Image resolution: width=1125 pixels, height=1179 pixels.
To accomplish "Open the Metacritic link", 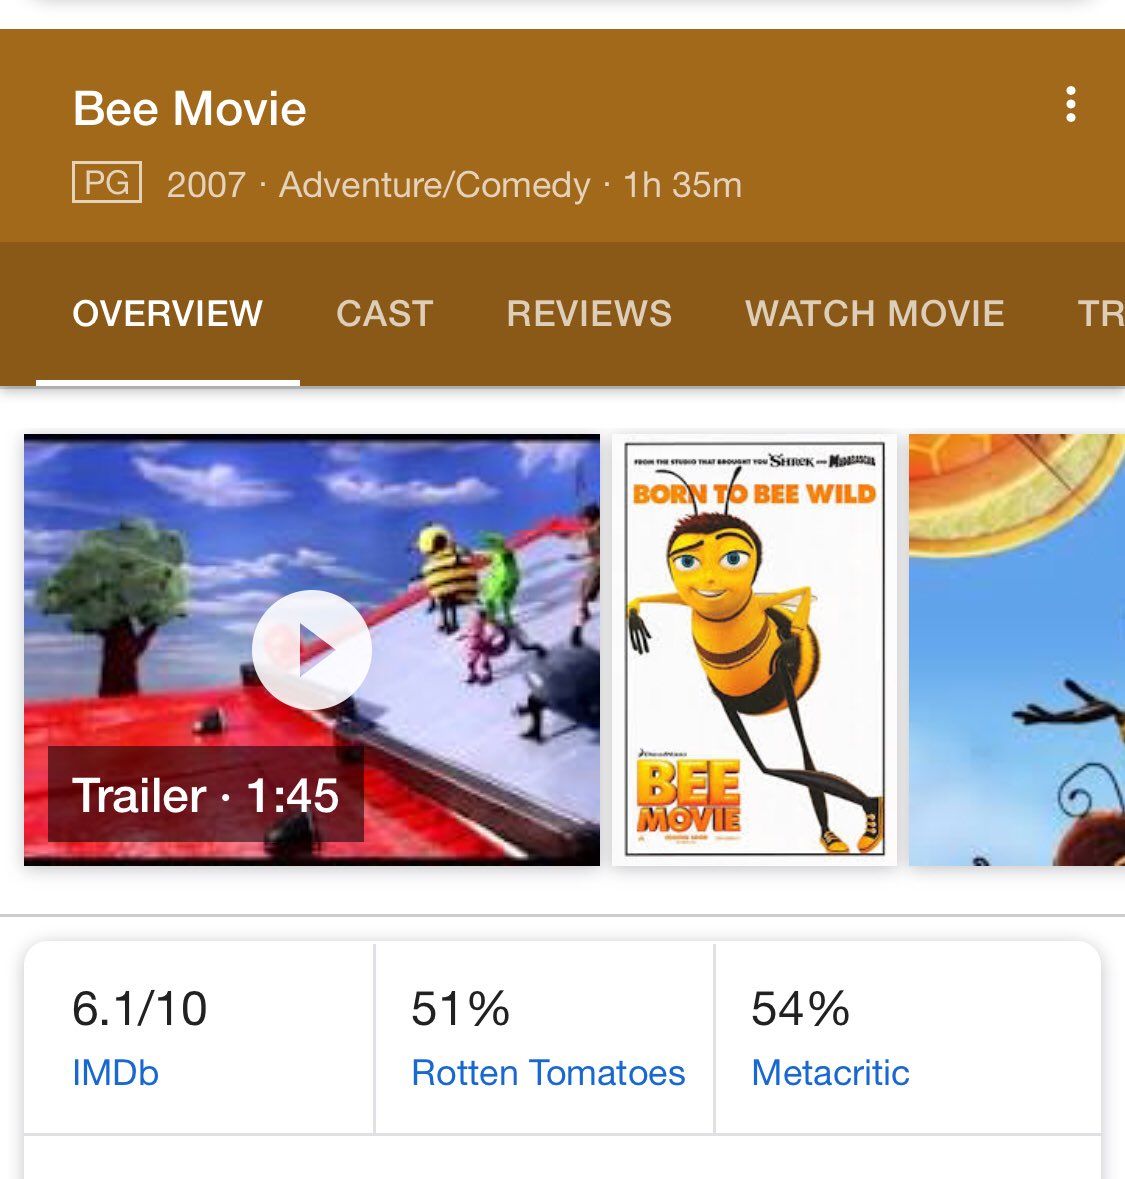I will [830, 1072].
